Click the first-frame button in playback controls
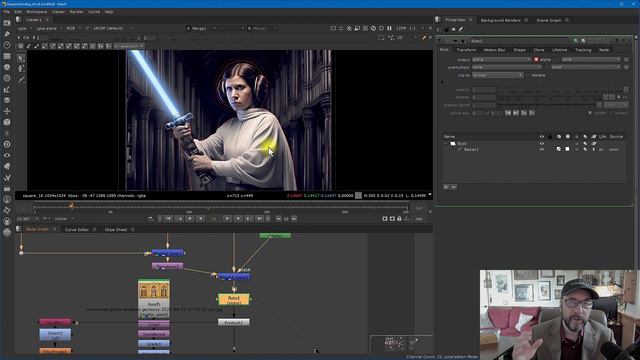Image resolution: width=640 pixels, height=360 pixels. pyautogui.click(x=168, y=219)
